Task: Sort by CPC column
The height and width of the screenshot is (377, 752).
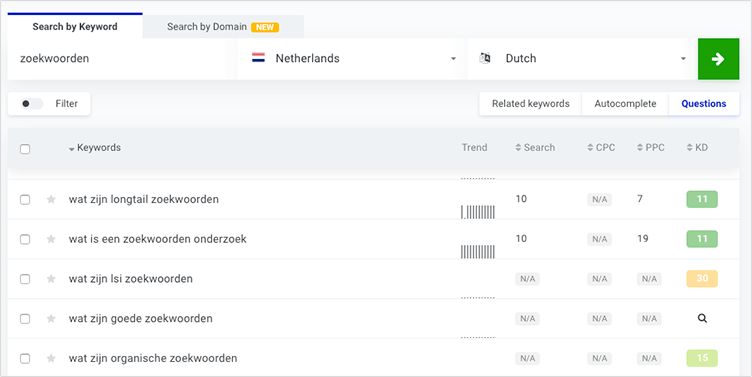Action: click(x=601, y=148)
